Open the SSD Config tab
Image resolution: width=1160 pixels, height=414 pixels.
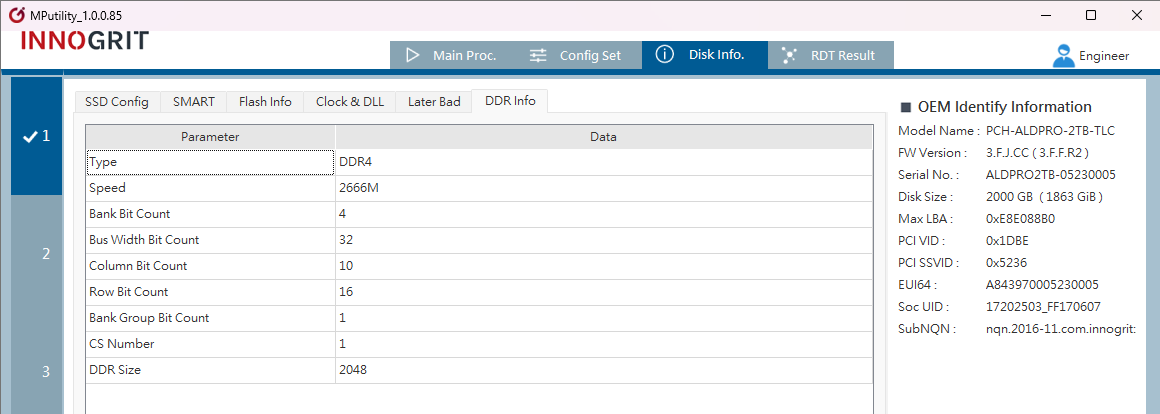116,101
